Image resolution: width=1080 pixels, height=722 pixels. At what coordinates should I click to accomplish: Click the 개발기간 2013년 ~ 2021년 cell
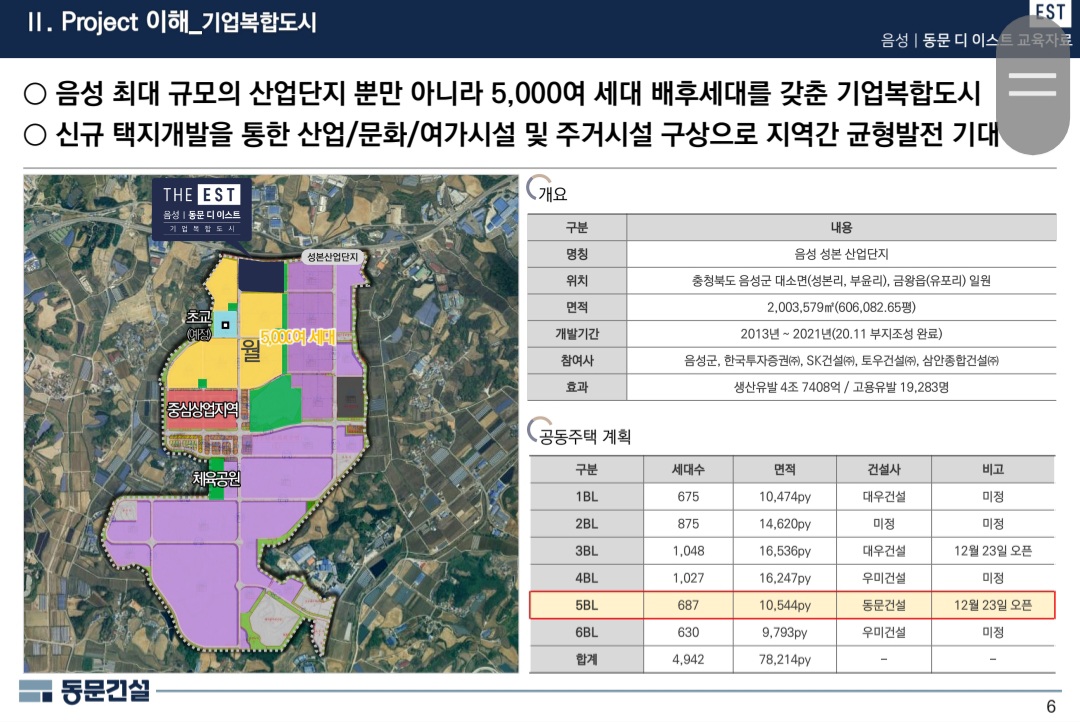click(841, 334)
